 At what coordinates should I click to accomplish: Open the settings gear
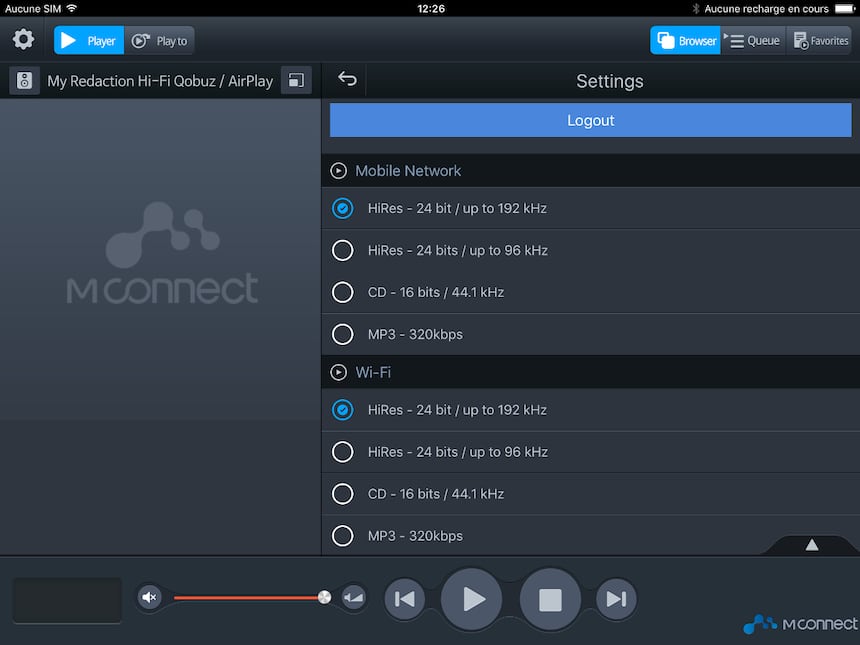pyautogui.click(x=23, y=40)
